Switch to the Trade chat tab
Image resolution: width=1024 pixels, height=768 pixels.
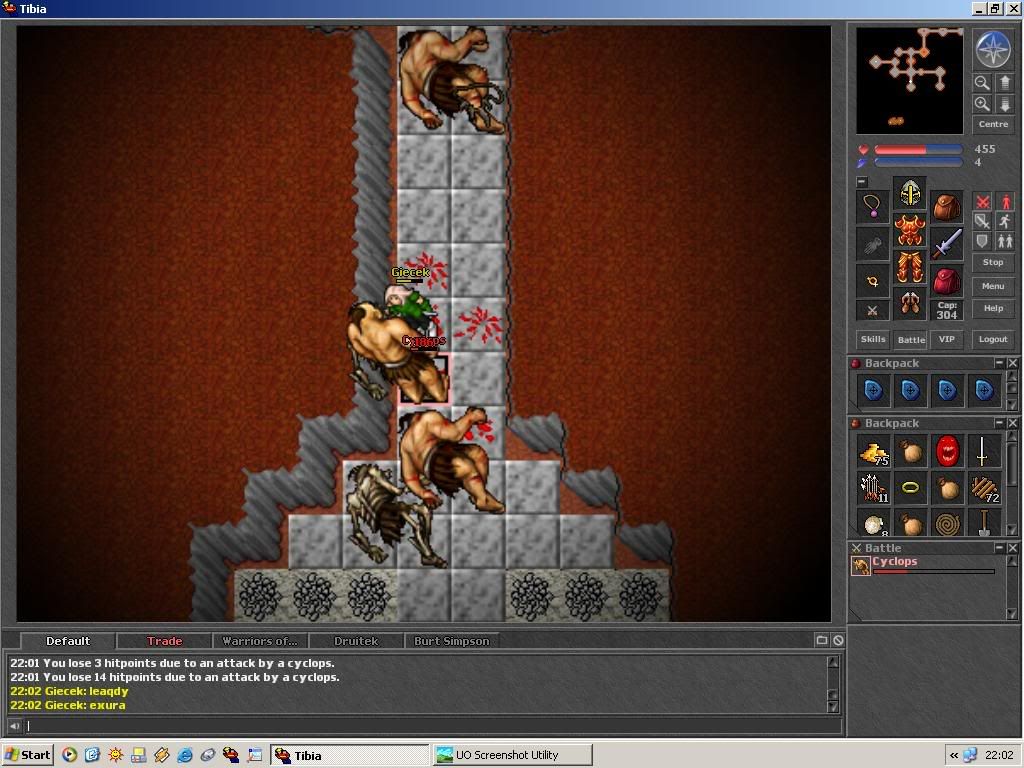pyautogui.click(x=165, y=641)
